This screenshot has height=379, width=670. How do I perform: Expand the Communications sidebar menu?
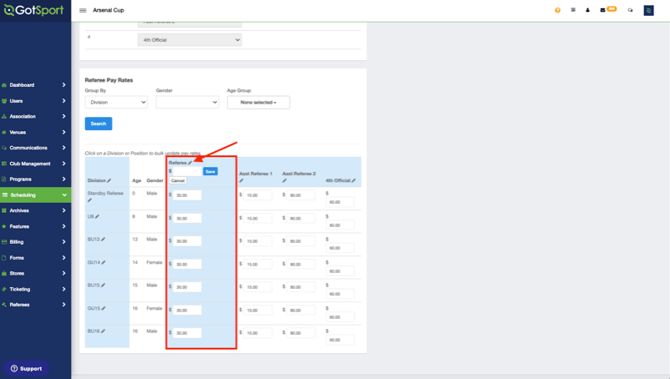(x=35, y=148)
